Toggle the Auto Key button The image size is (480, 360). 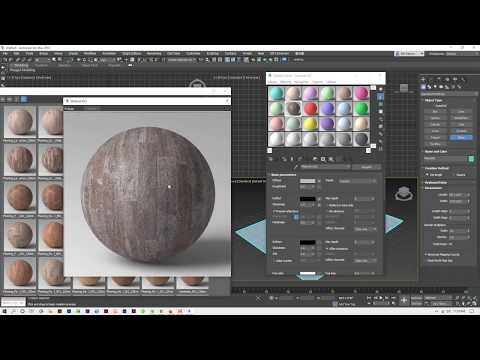click(416, 298)
